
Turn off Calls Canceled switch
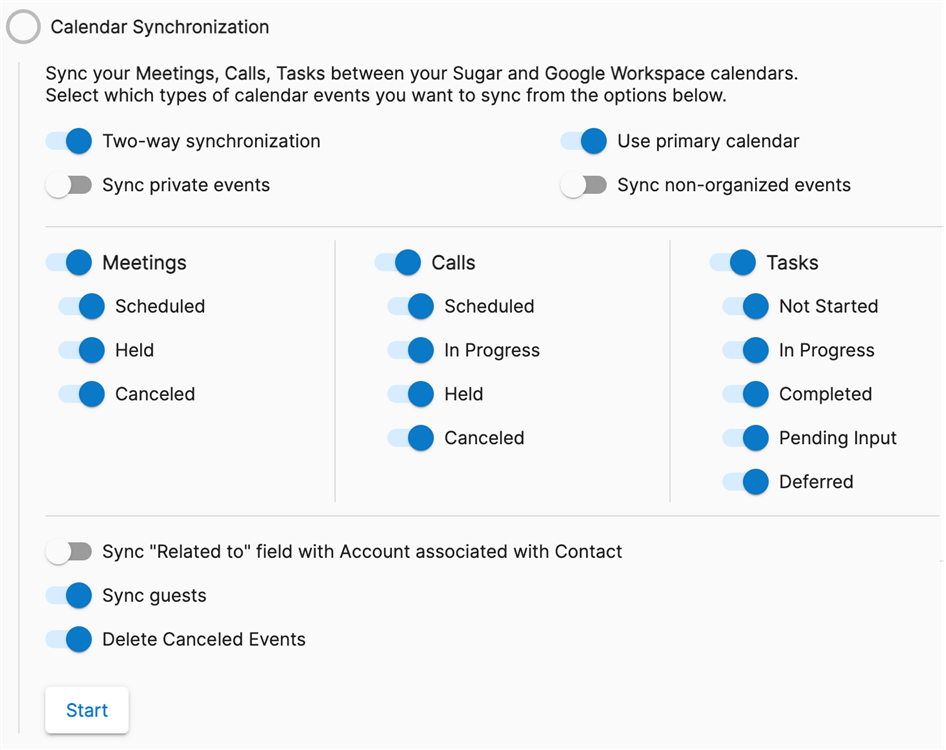click(411, 438)
